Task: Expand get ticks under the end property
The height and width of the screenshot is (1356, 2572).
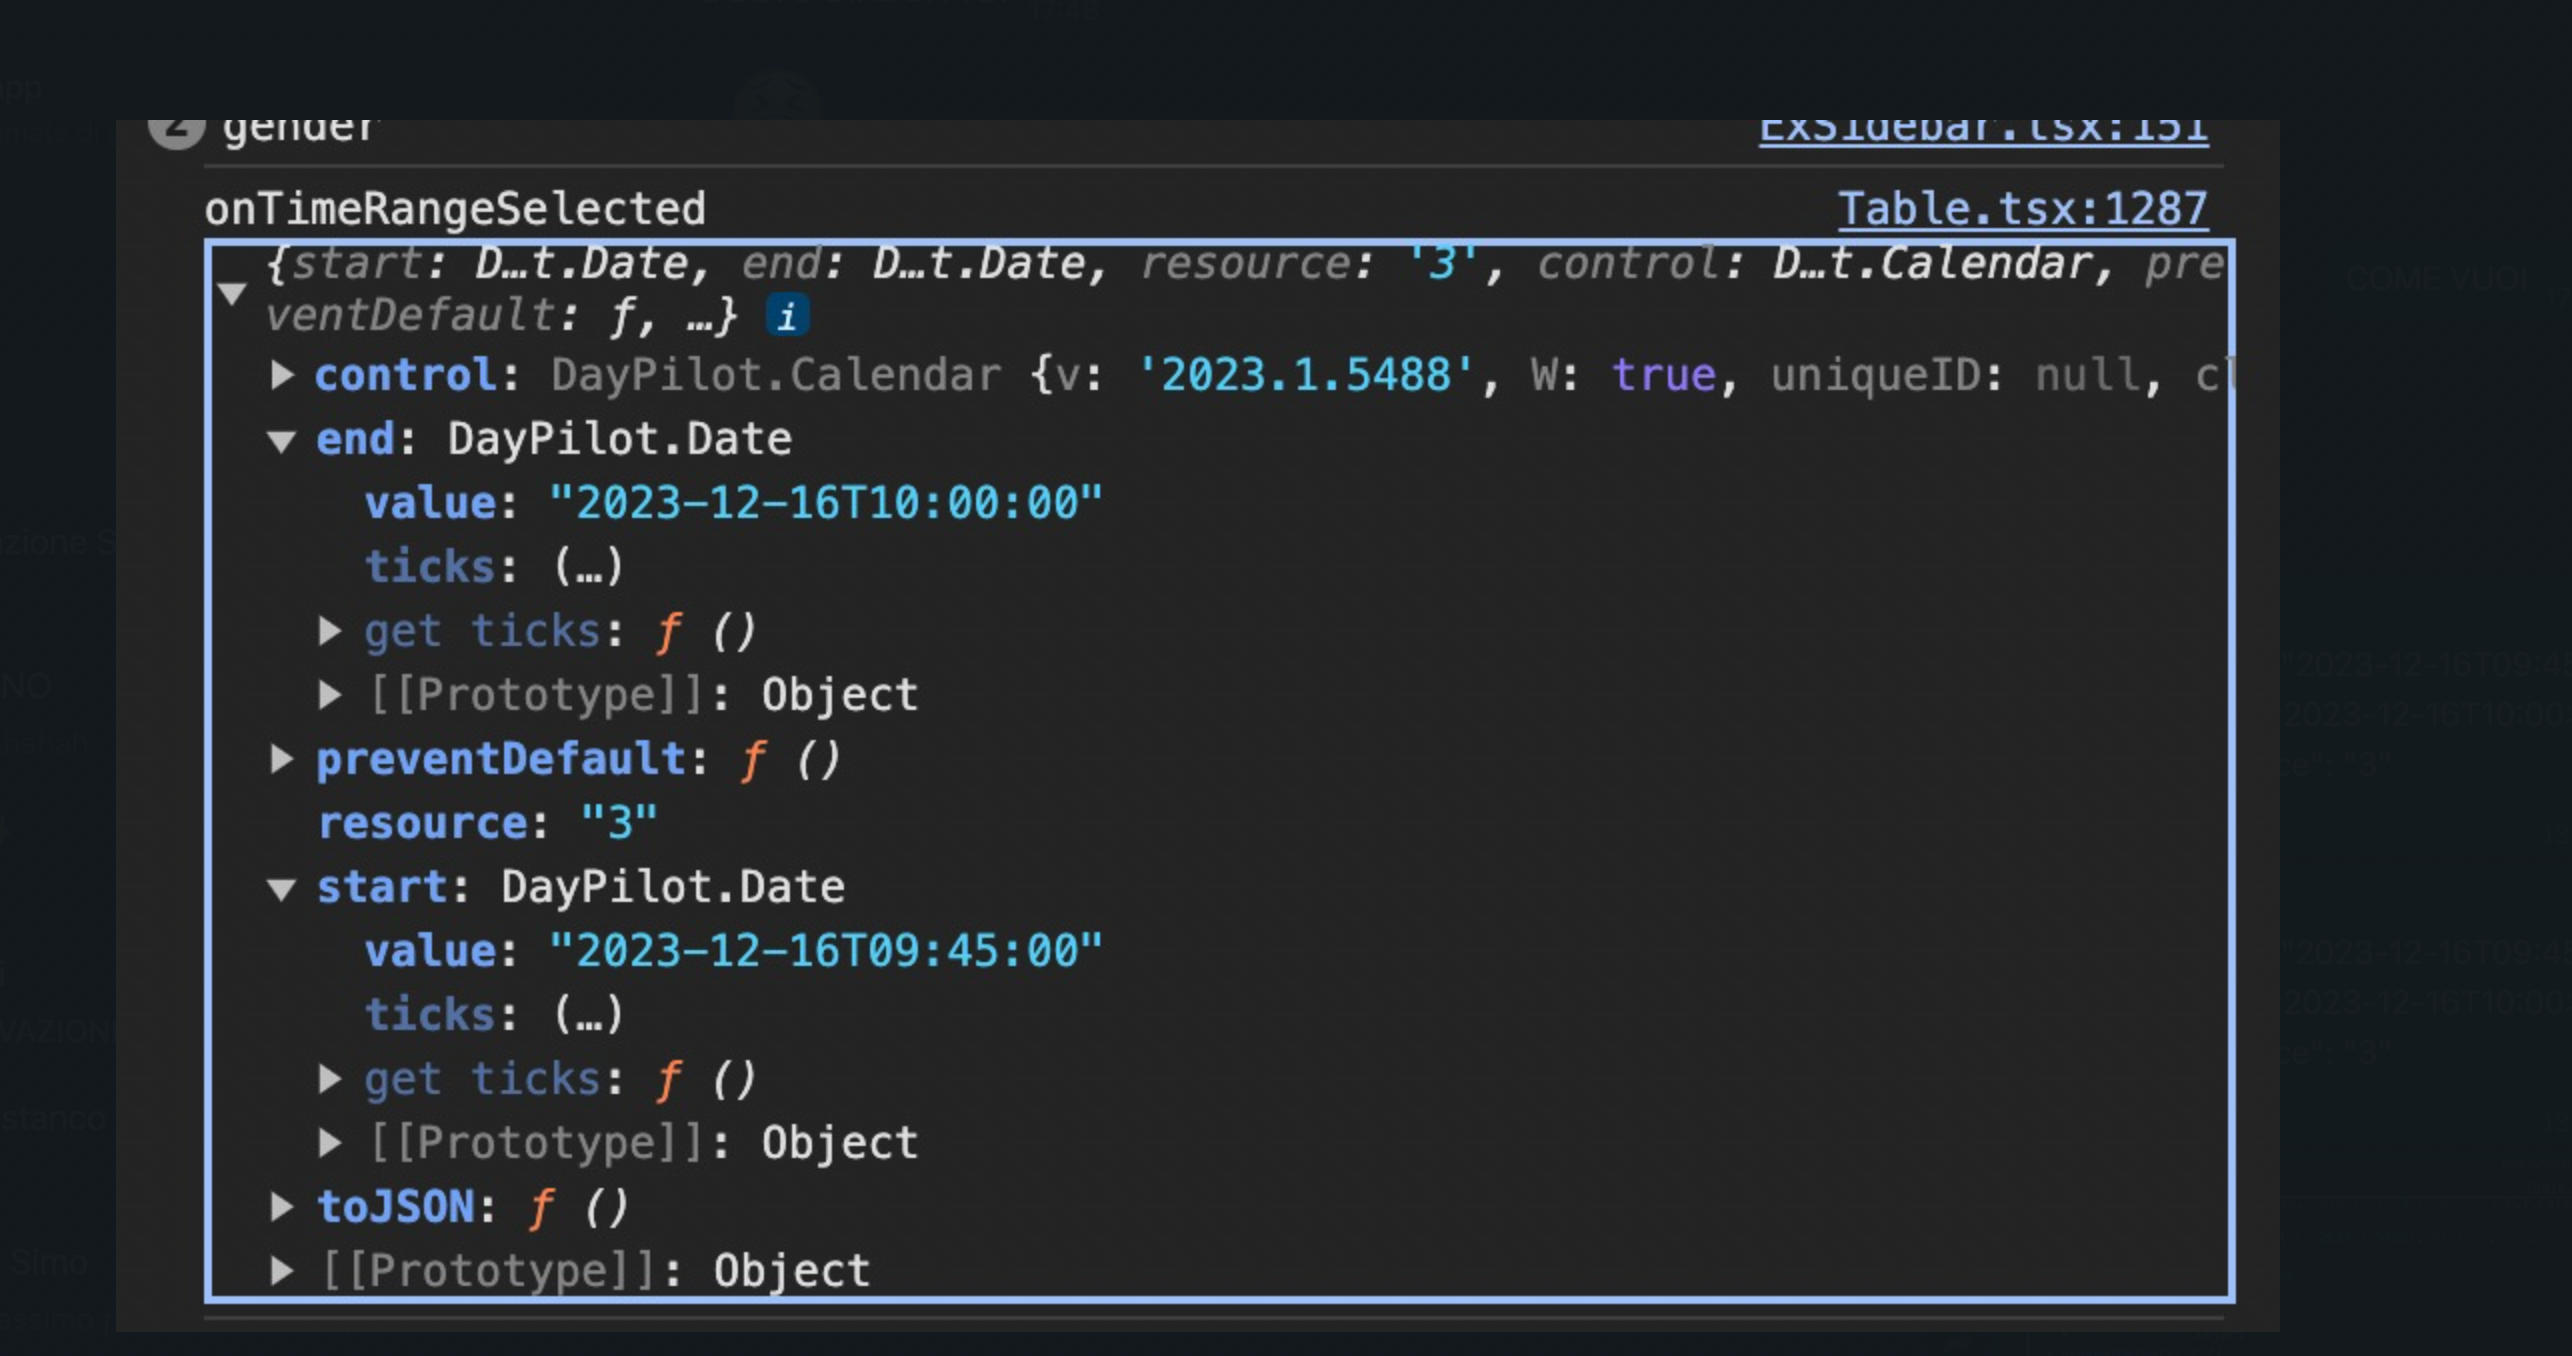Action: 330,631
